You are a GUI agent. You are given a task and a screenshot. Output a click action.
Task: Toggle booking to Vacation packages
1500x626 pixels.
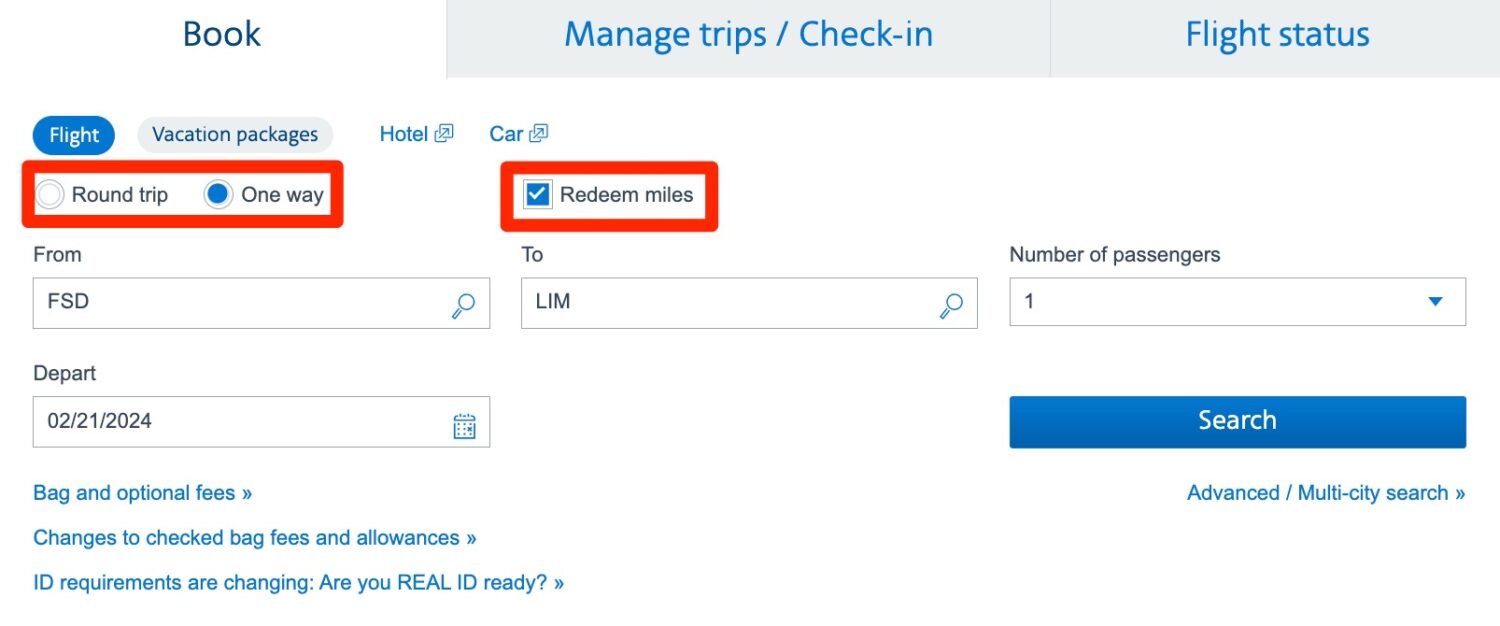[235, 134]
